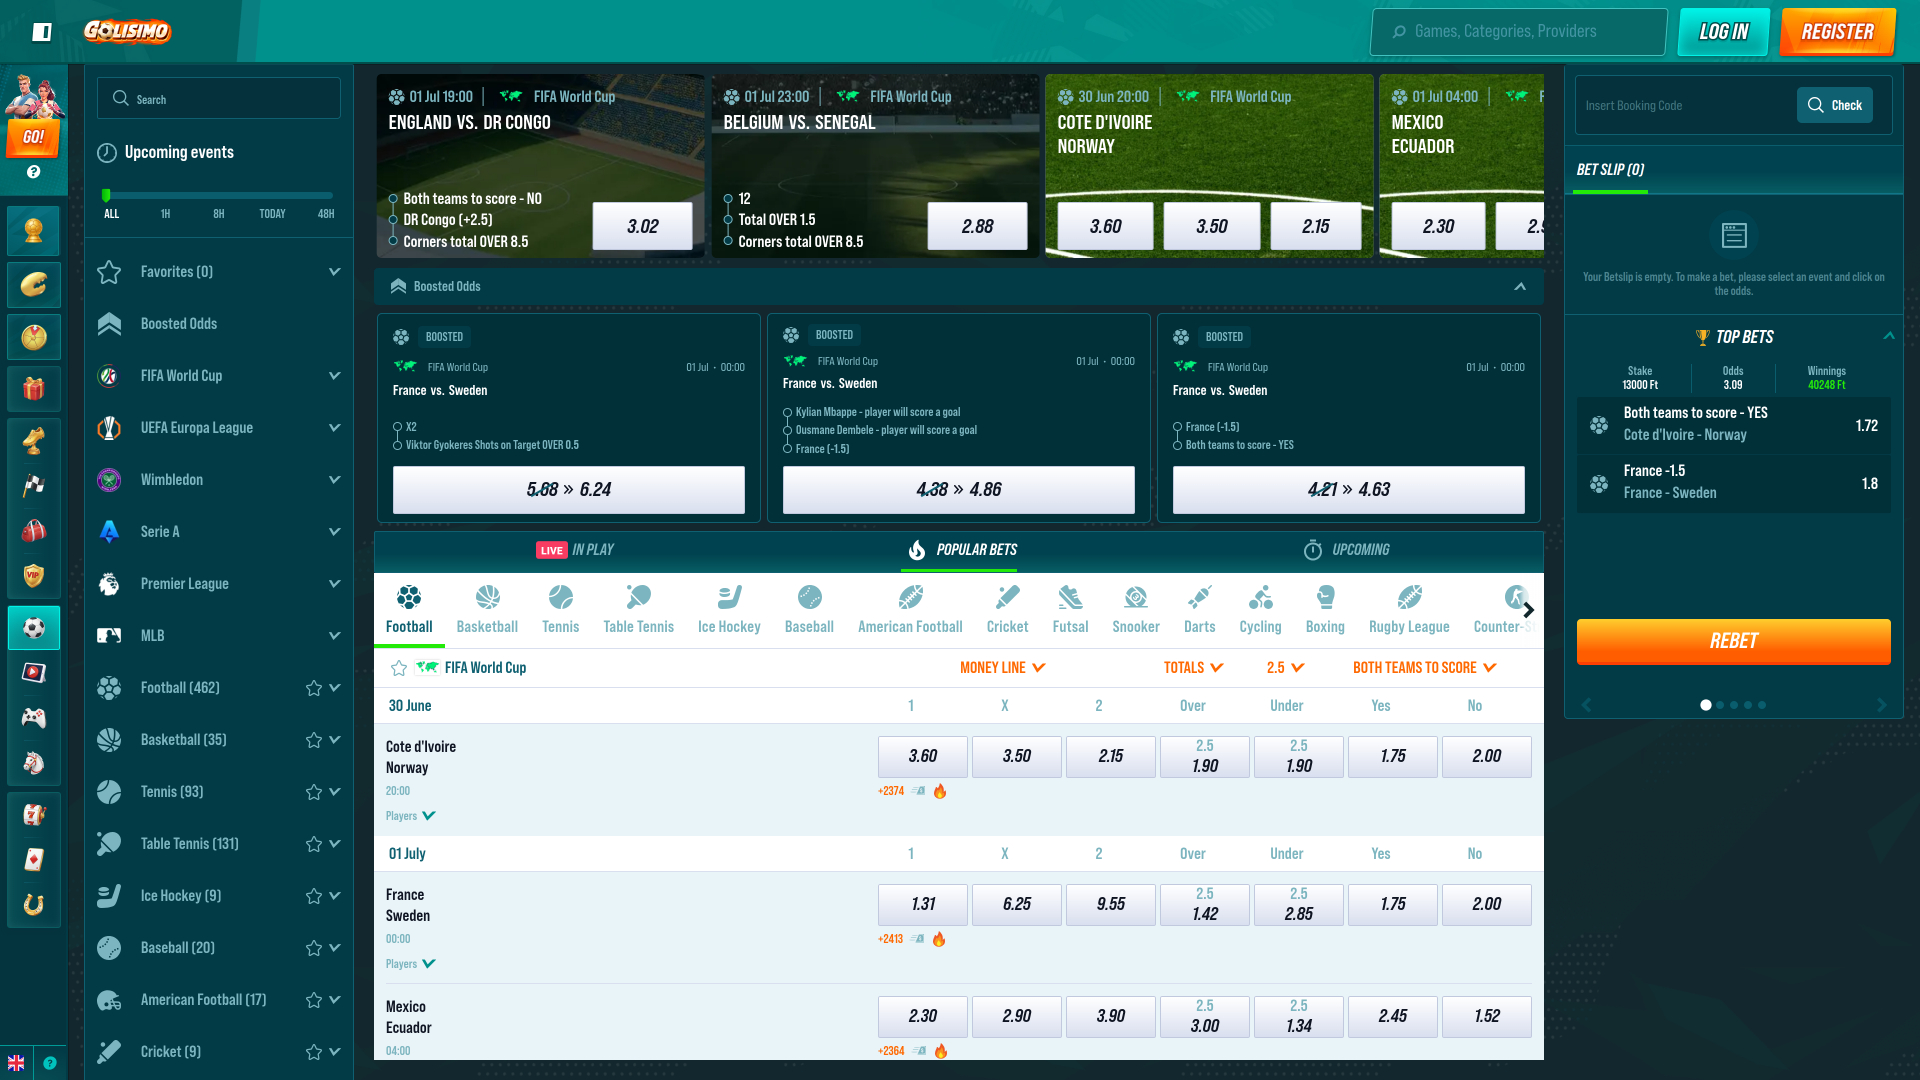Open the trophy icon in left rail

(34, 232)
